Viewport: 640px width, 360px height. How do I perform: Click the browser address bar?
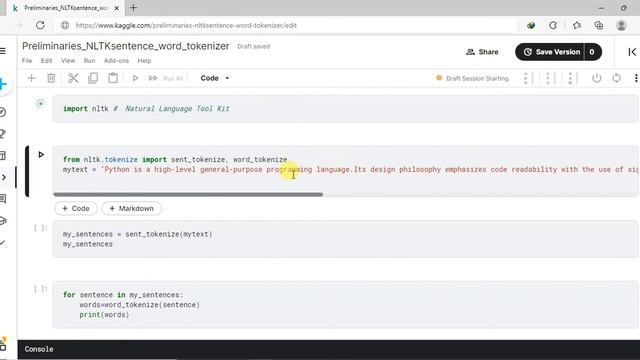(x=286, y=25)
